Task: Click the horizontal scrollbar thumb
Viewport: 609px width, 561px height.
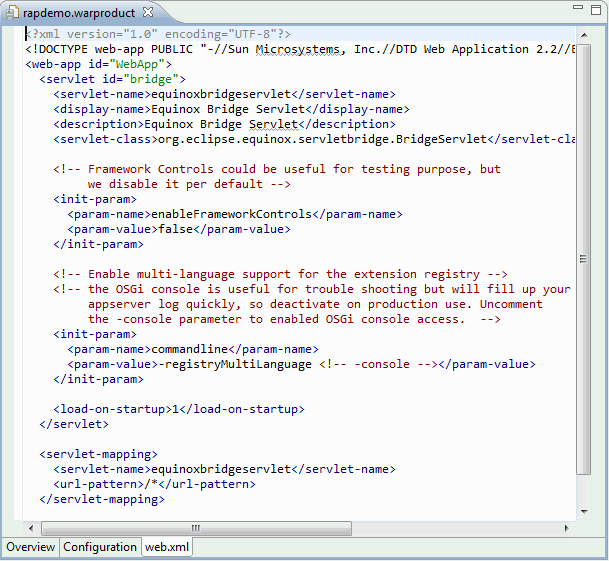Action: pos(197,528)
